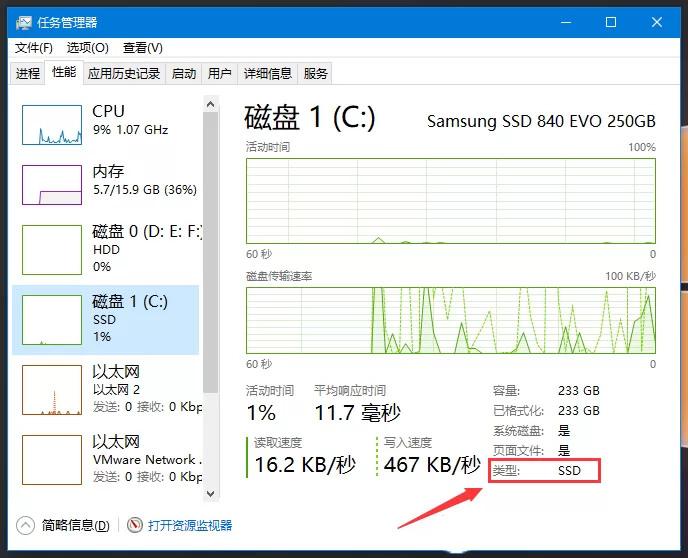
Task: Click the sidebar scroll down arrow
Action: pyautogui.click(x=211, y=494)
